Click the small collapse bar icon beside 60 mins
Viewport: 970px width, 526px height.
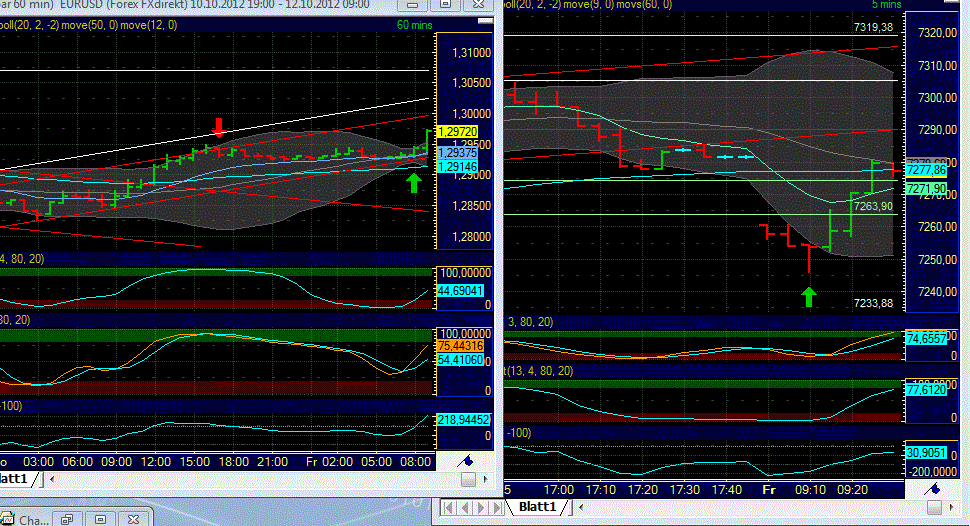pyautogui.click(x=486, y=21)
